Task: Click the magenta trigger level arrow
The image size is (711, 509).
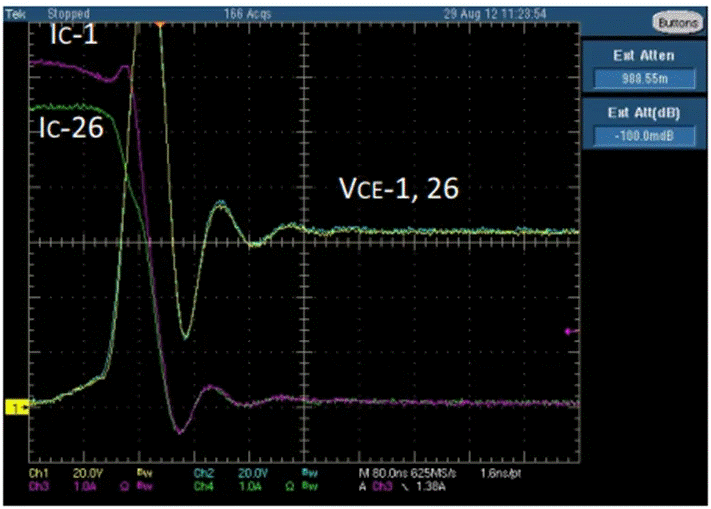Action: (x=572, y=331)
